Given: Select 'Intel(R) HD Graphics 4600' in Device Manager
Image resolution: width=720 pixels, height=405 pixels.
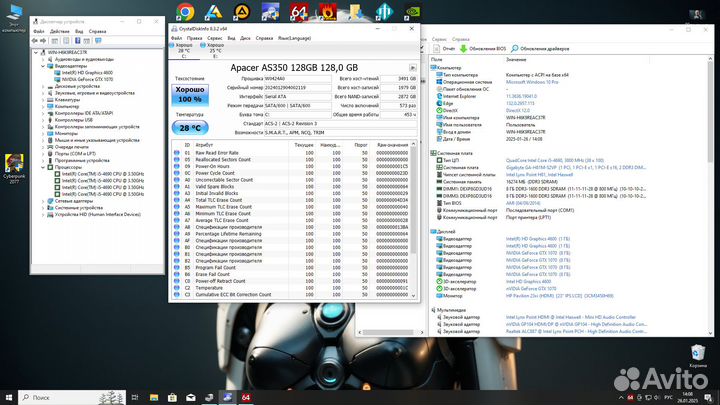Looking at the screenshot, I should [87, 73].
